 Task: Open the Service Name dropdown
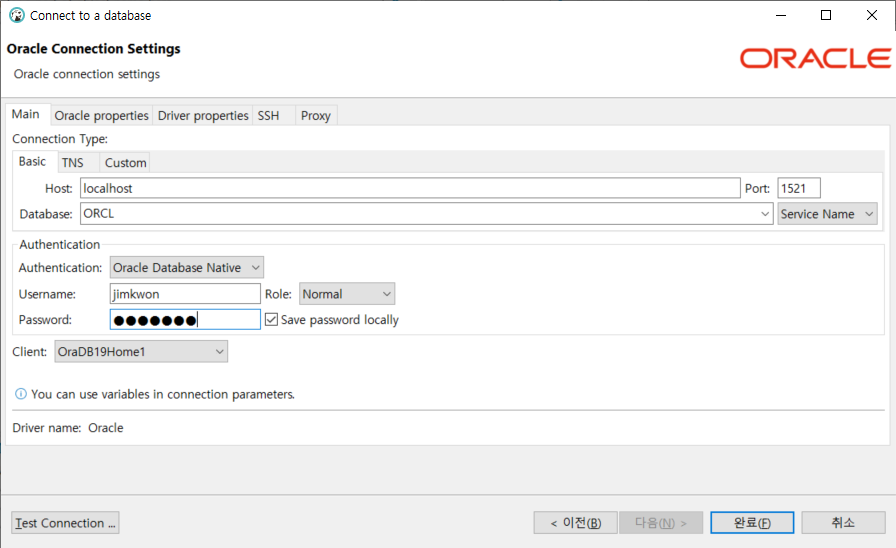pos(827,214)
